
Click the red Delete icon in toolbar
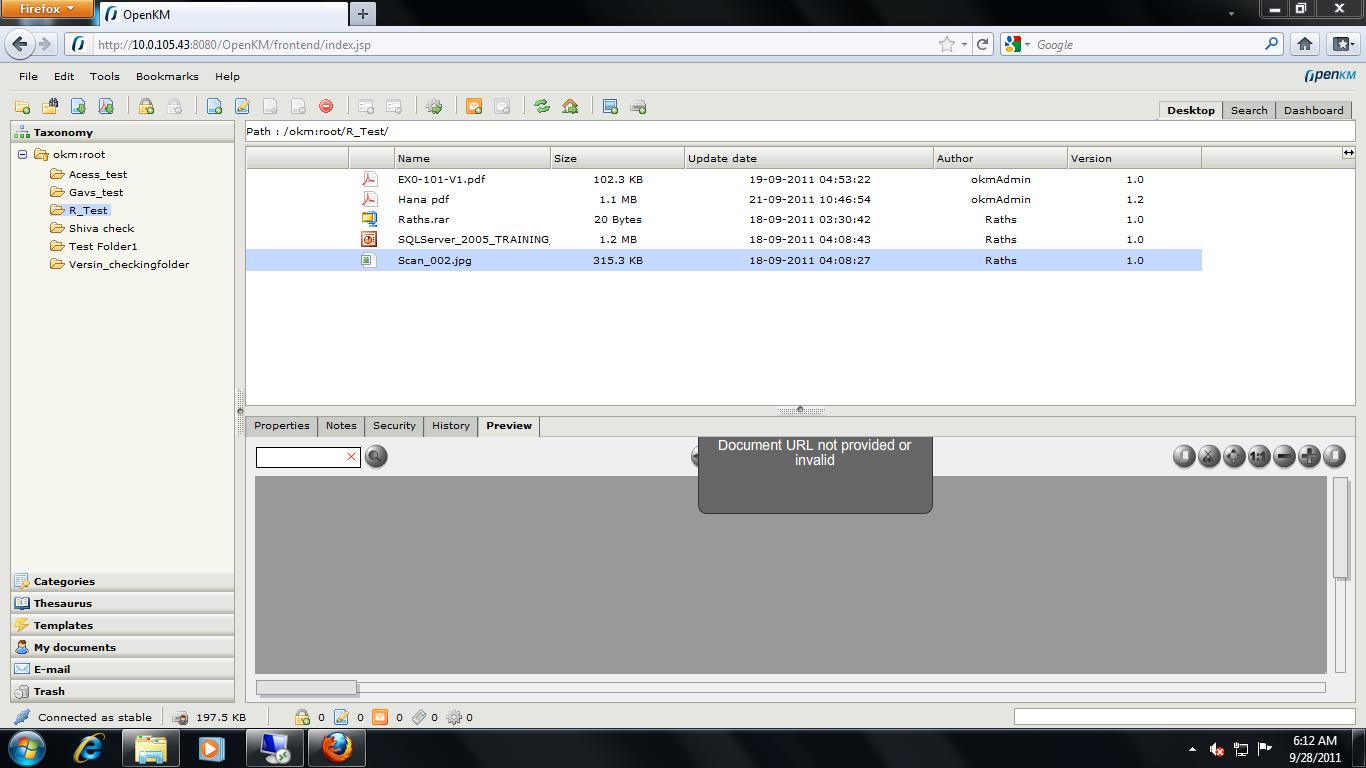[326, 107]
